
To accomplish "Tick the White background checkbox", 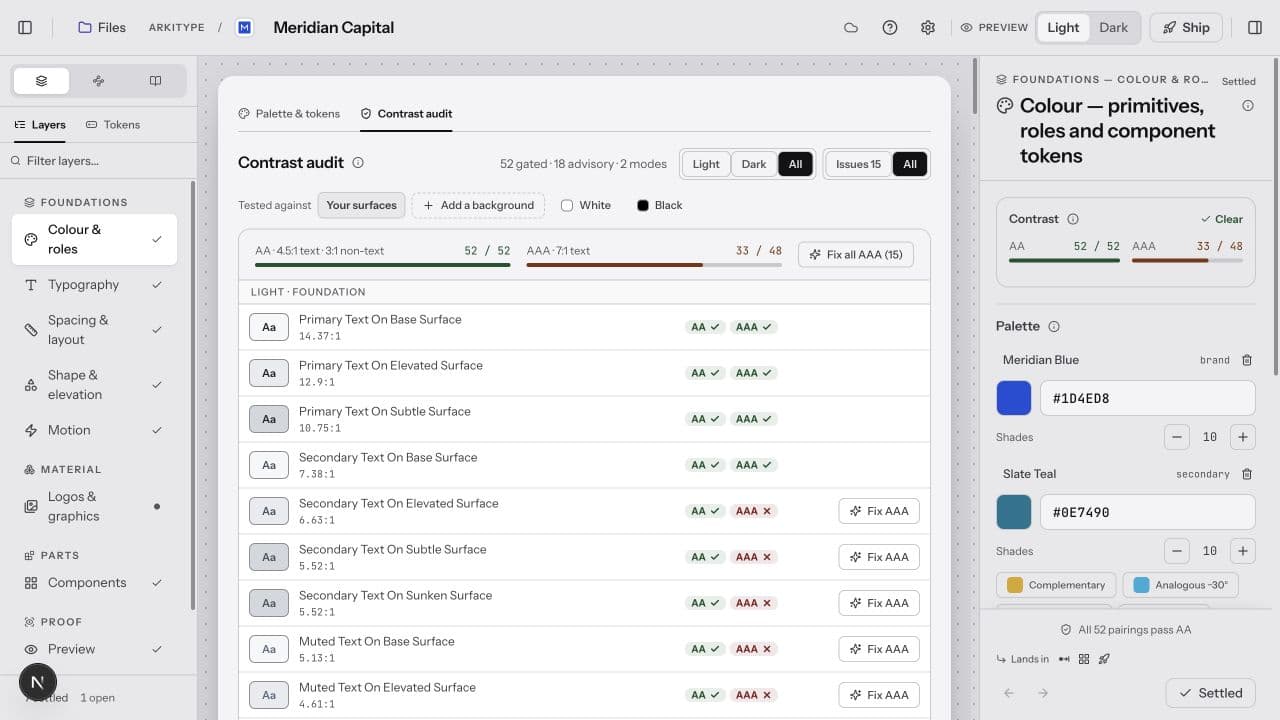I will click(567, 206).
